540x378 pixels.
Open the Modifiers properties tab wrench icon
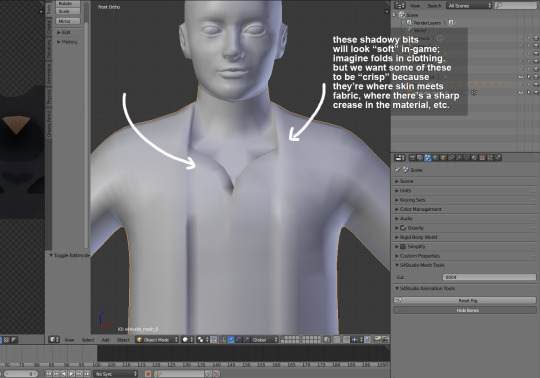459,158
